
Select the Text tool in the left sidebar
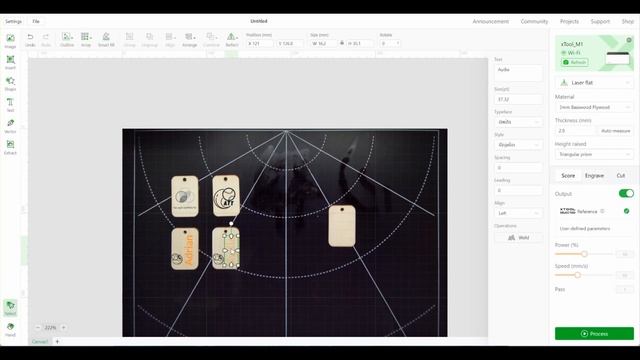[10, 104]
